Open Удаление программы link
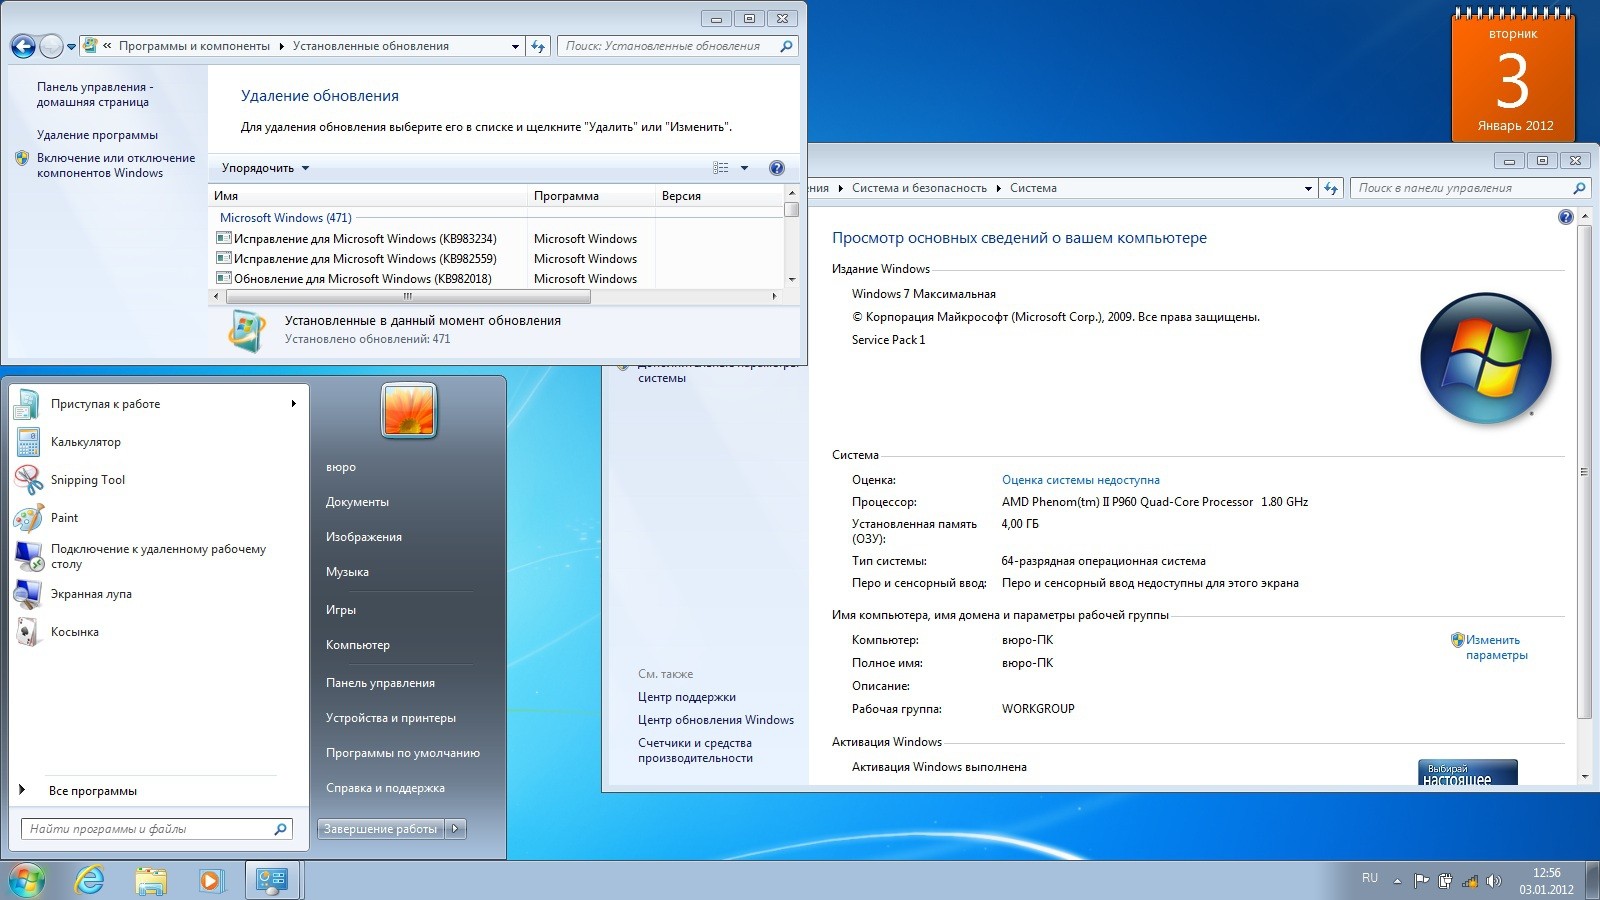The image size is (1600, 900). click(97, 135)
